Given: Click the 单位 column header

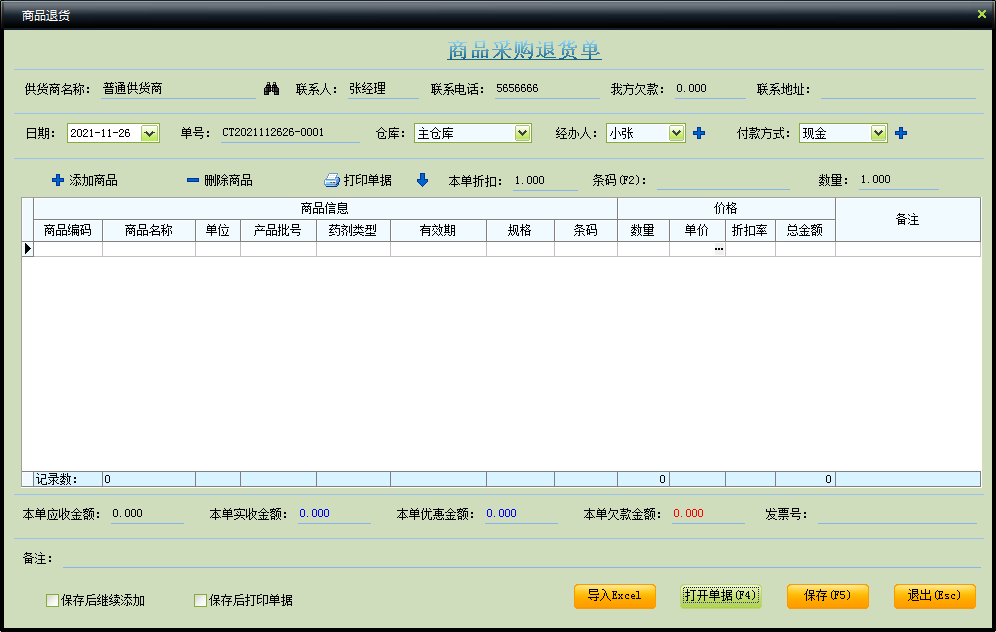Looking at the screenshot, I should [x=218, y=231].
